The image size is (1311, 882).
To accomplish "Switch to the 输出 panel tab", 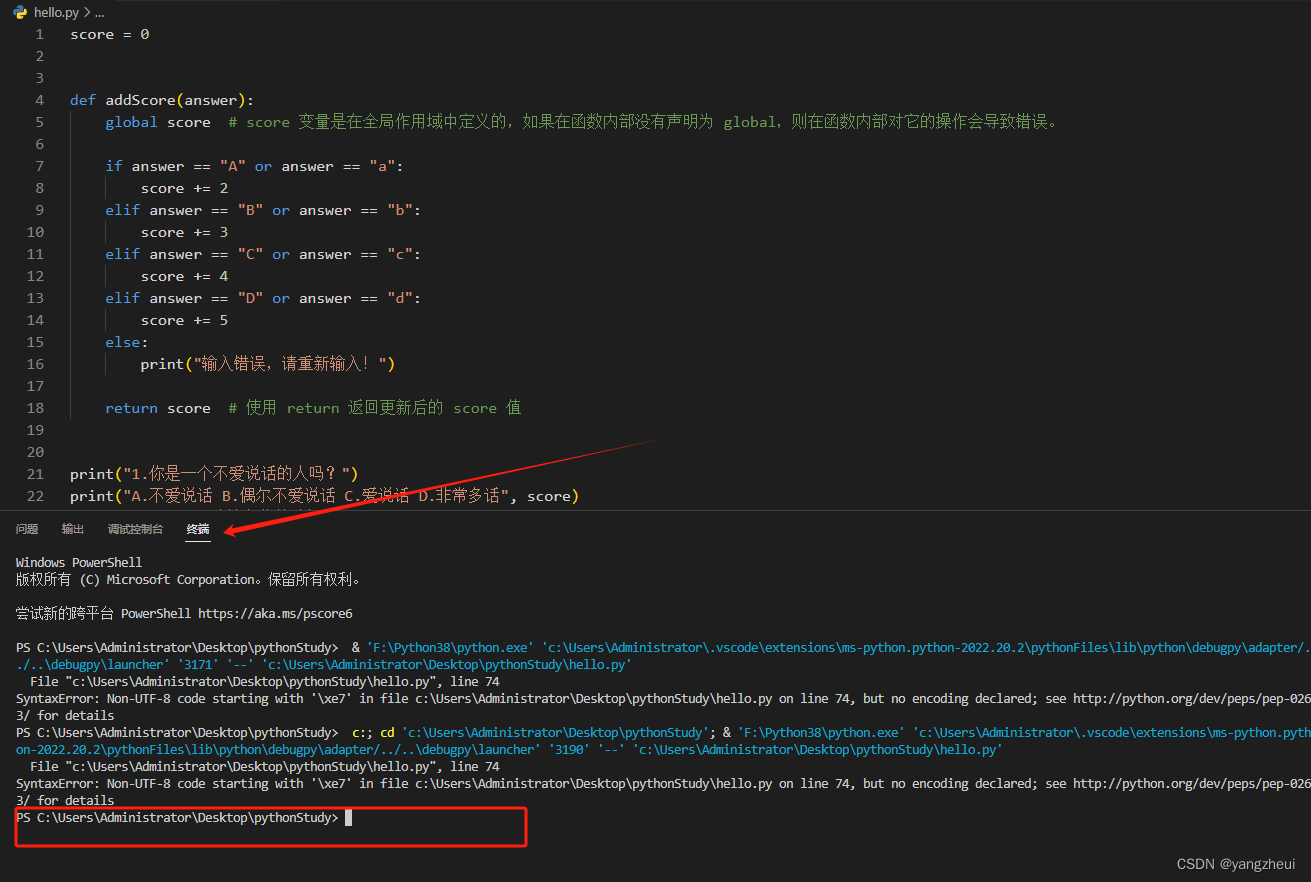I will pyautogui.click(x=73, y=529).
